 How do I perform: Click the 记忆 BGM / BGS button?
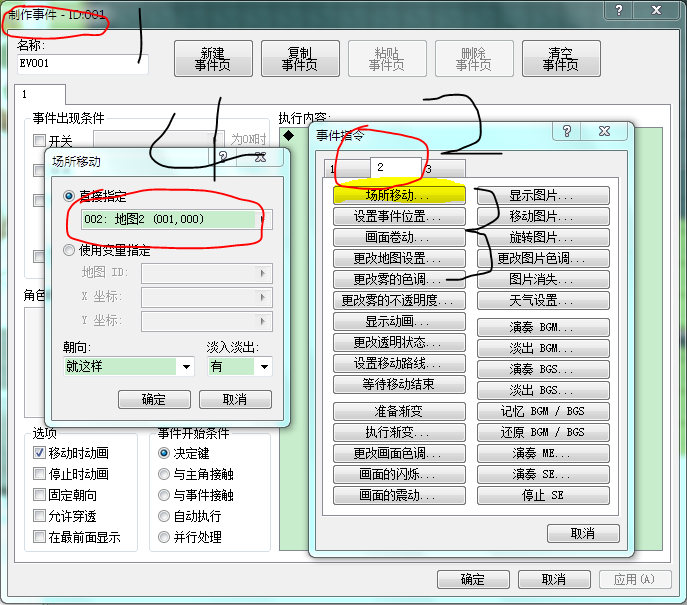click(x=543, y=411)
